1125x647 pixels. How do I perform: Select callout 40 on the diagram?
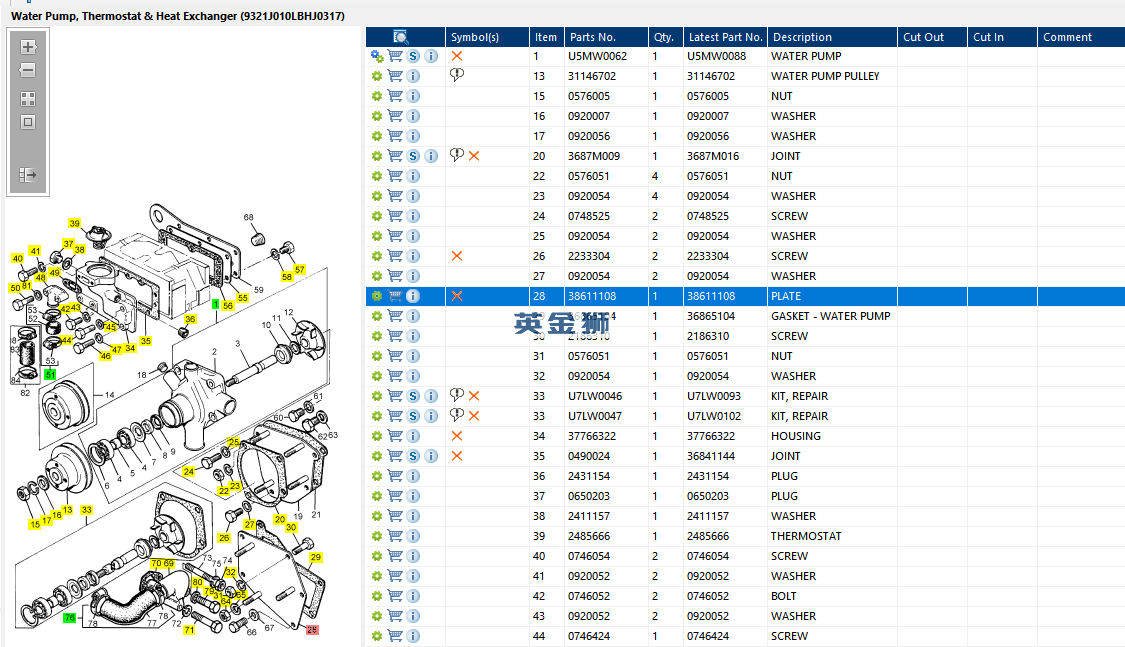pyautogui.click(x=18, y=258)
